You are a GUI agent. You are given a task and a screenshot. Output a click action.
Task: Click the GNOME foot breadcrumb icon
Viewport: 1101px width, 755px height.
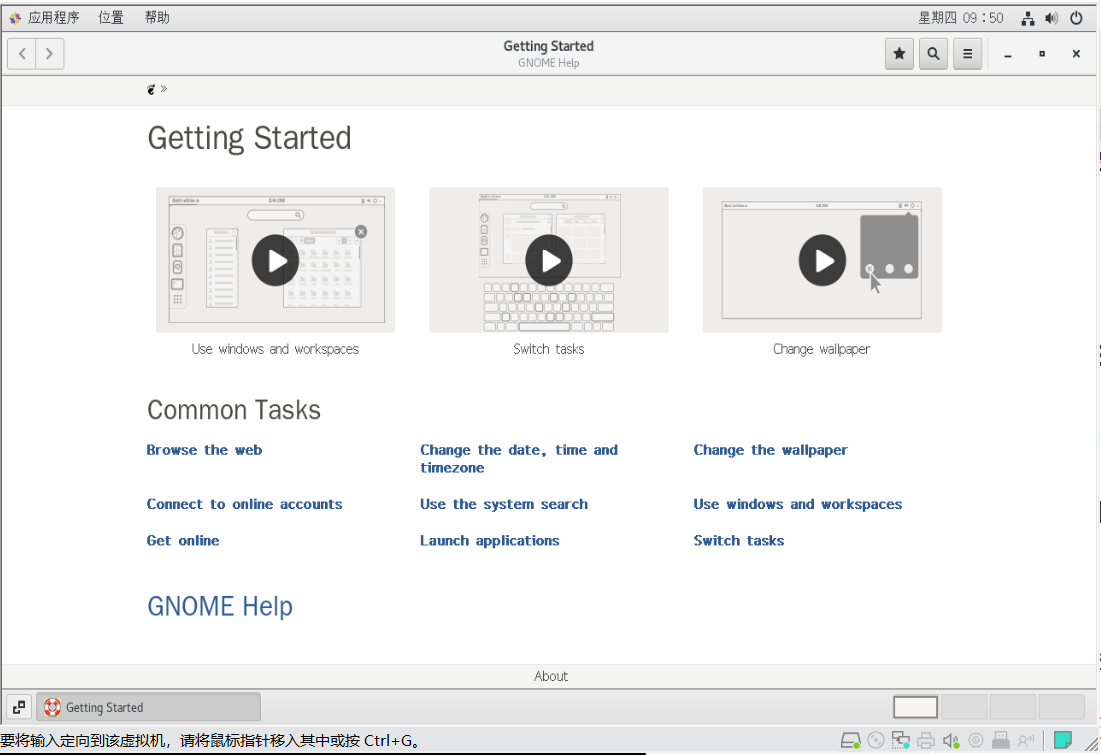coord(151,89)
